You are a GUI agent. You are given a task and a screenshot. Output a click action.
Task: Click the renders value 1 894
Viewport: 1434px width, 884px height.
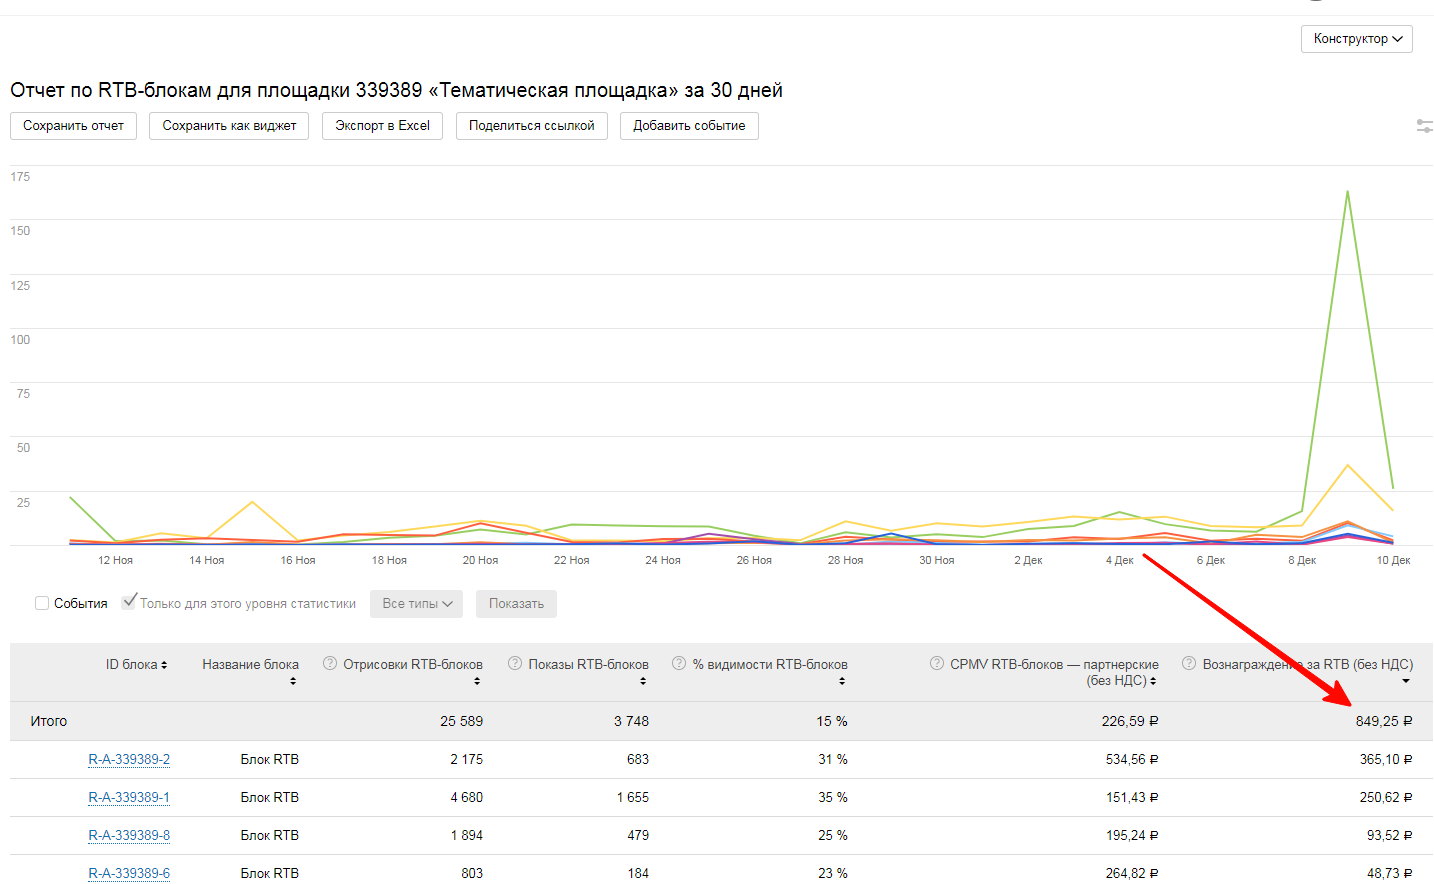(x=467, y=835)
